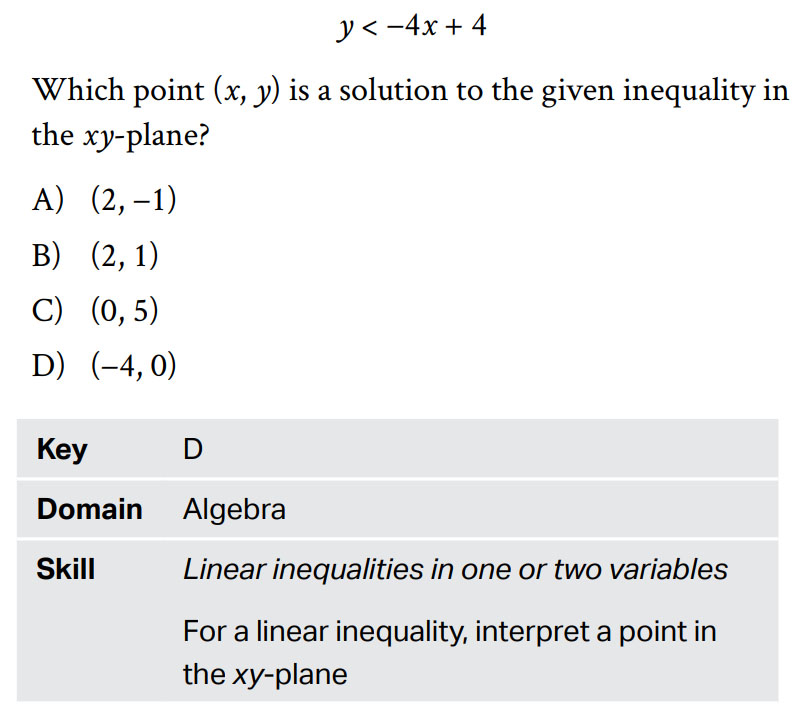Click the key answer value "D"

coord(193,450)
